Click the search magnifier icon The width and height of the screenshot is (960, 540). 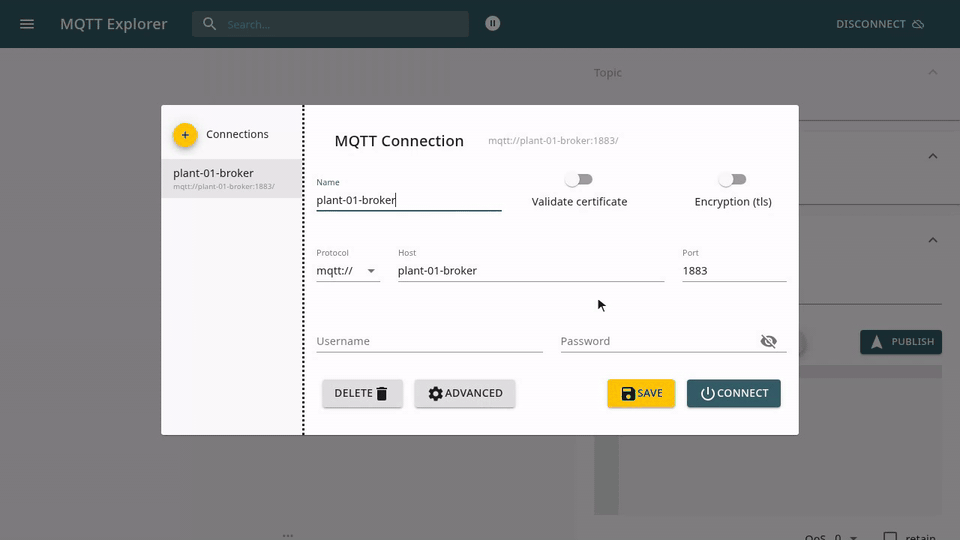[209, 24]
